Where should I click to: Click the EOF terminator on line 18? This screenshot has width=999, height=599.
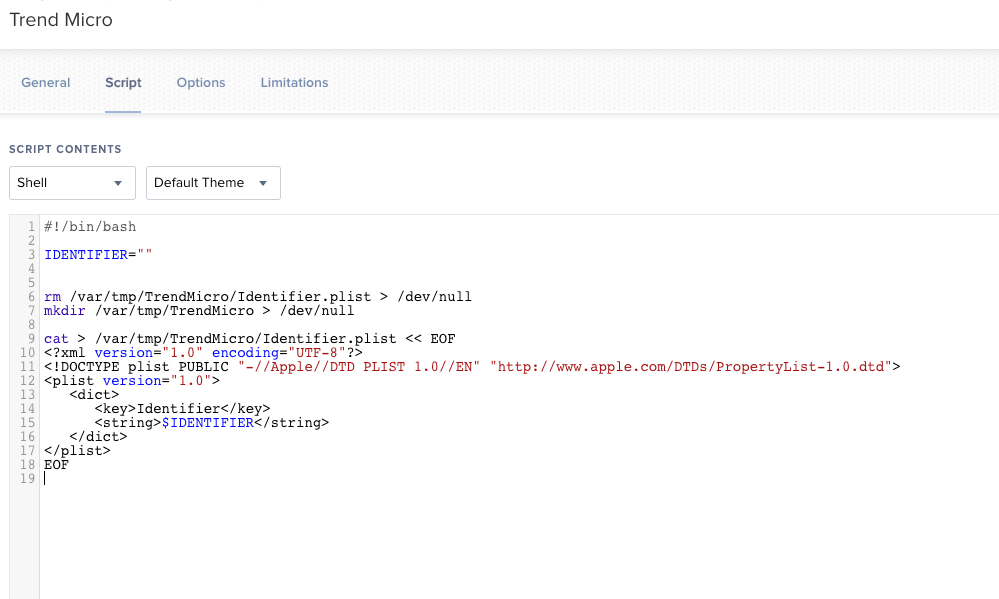click(x=56, y=465)
